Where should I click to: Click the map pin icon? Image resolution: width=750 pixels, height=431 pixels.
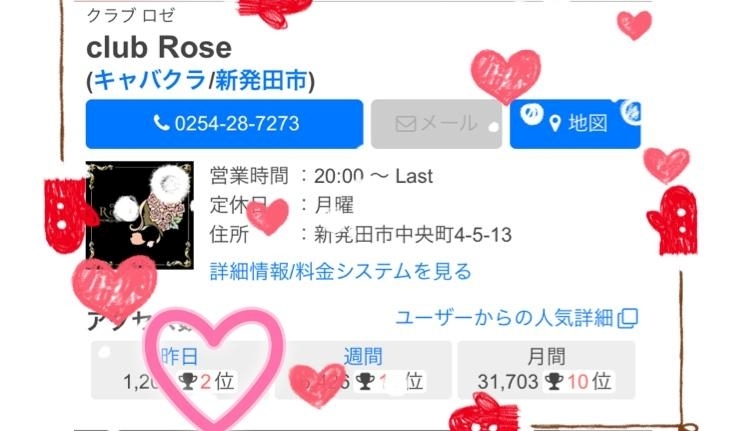(555, 124)
